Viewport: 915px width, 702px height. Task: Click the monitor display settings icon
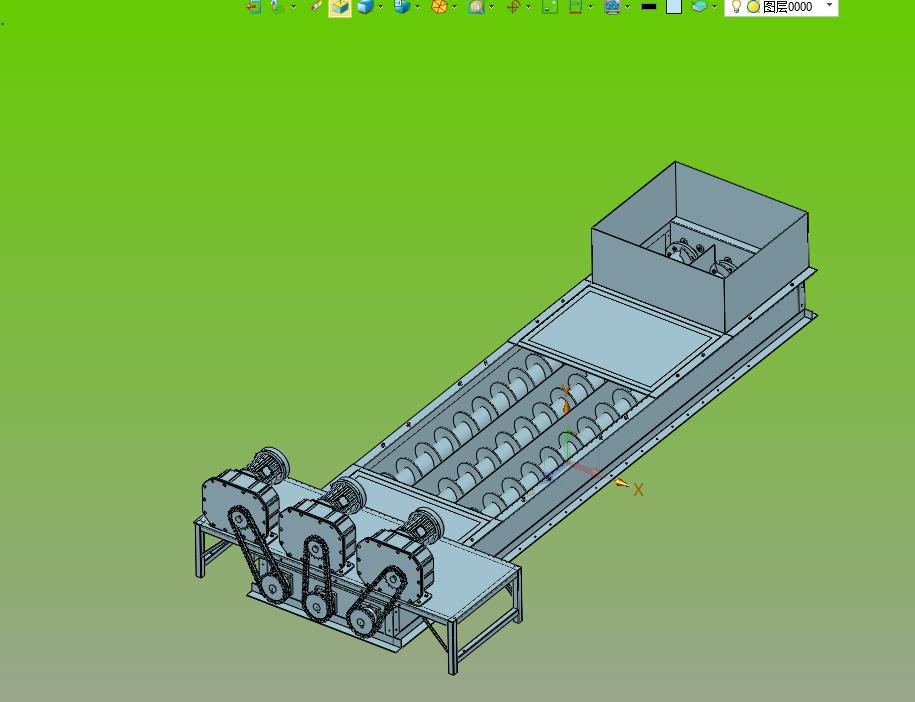coord(612,6)
